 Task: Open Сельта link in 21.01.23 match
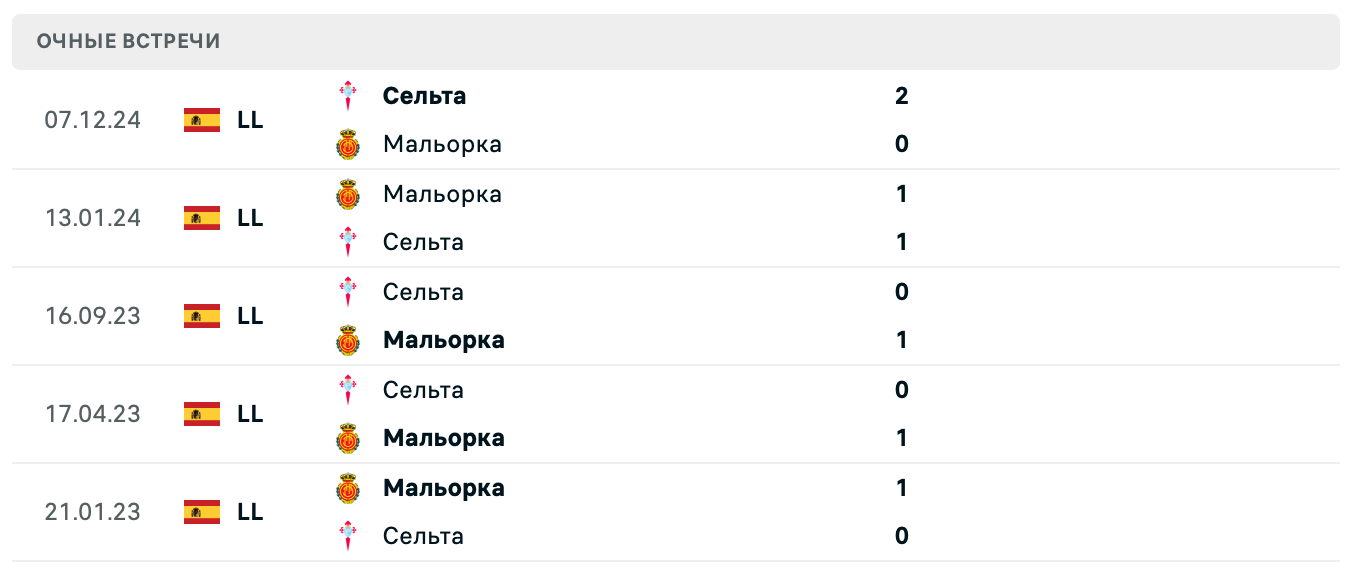coord(423,536)
